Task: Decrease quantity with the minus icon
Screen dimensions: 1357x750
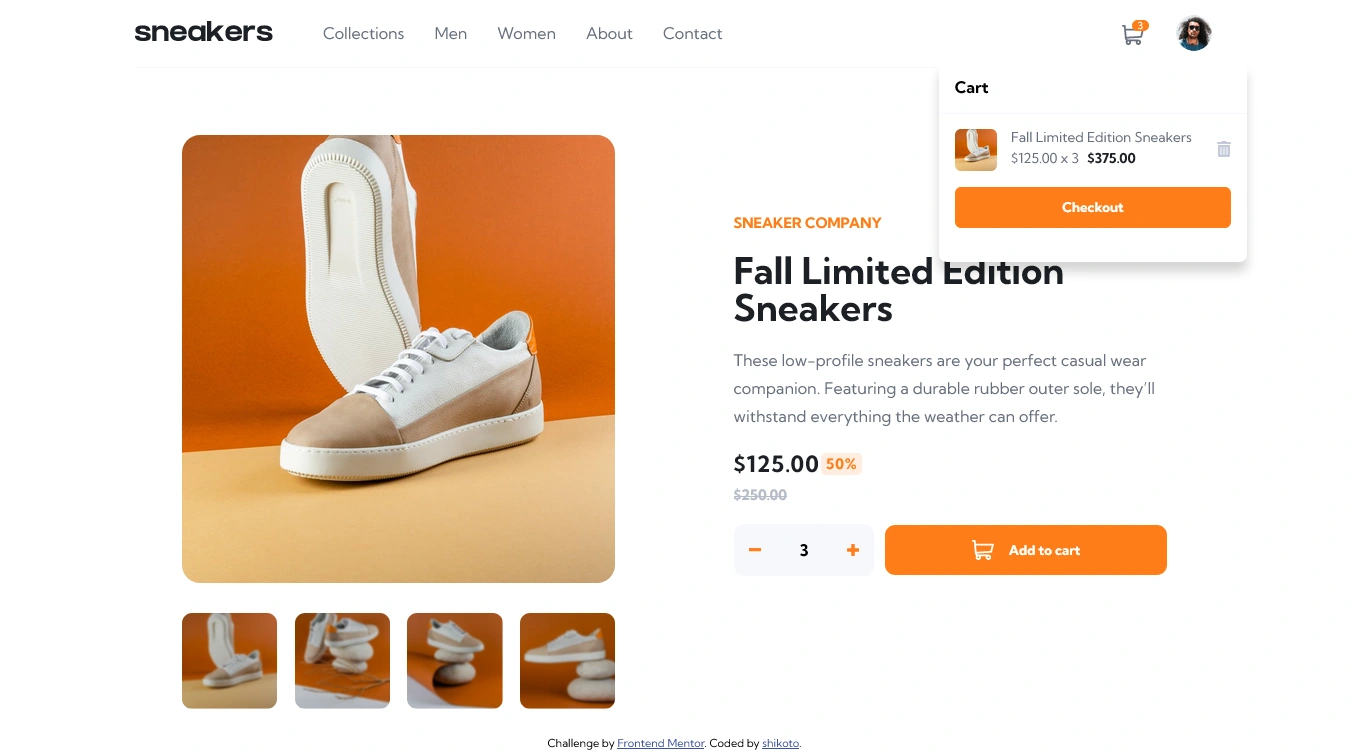Action: [755, 550]
